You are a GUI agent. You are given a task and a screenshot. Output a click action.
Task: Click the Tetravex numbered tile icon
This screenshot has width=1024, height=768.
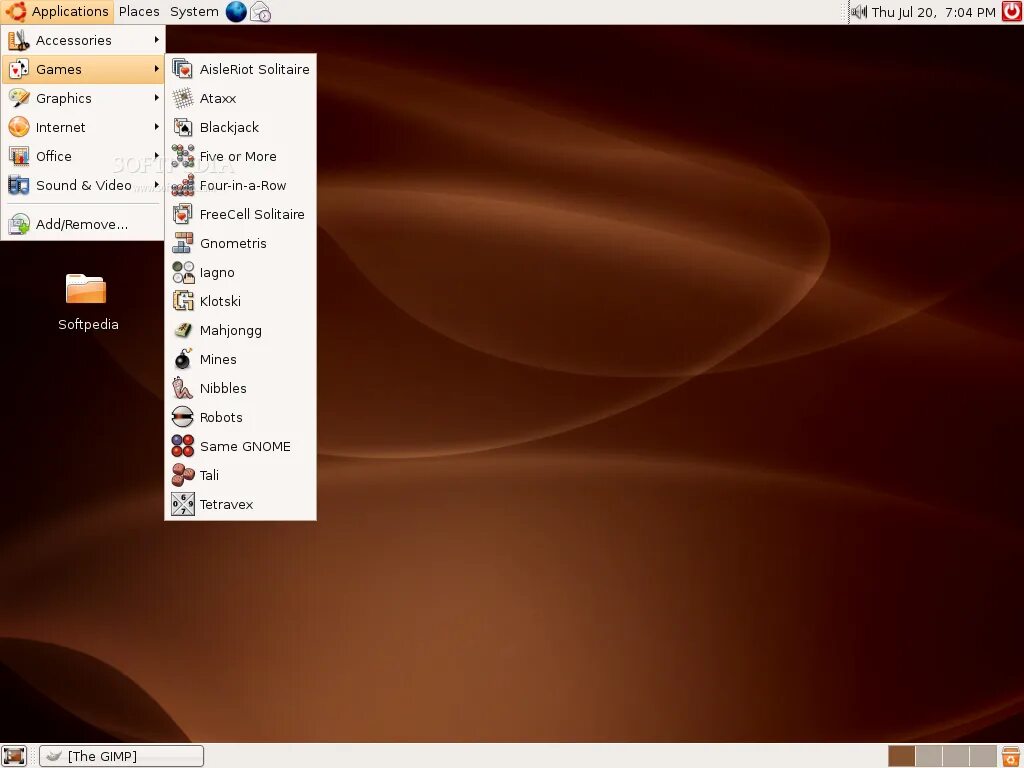point(183,504)
